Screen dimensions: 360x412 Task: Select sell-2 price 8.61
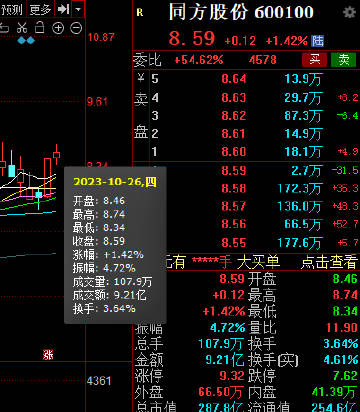(234, 134)
